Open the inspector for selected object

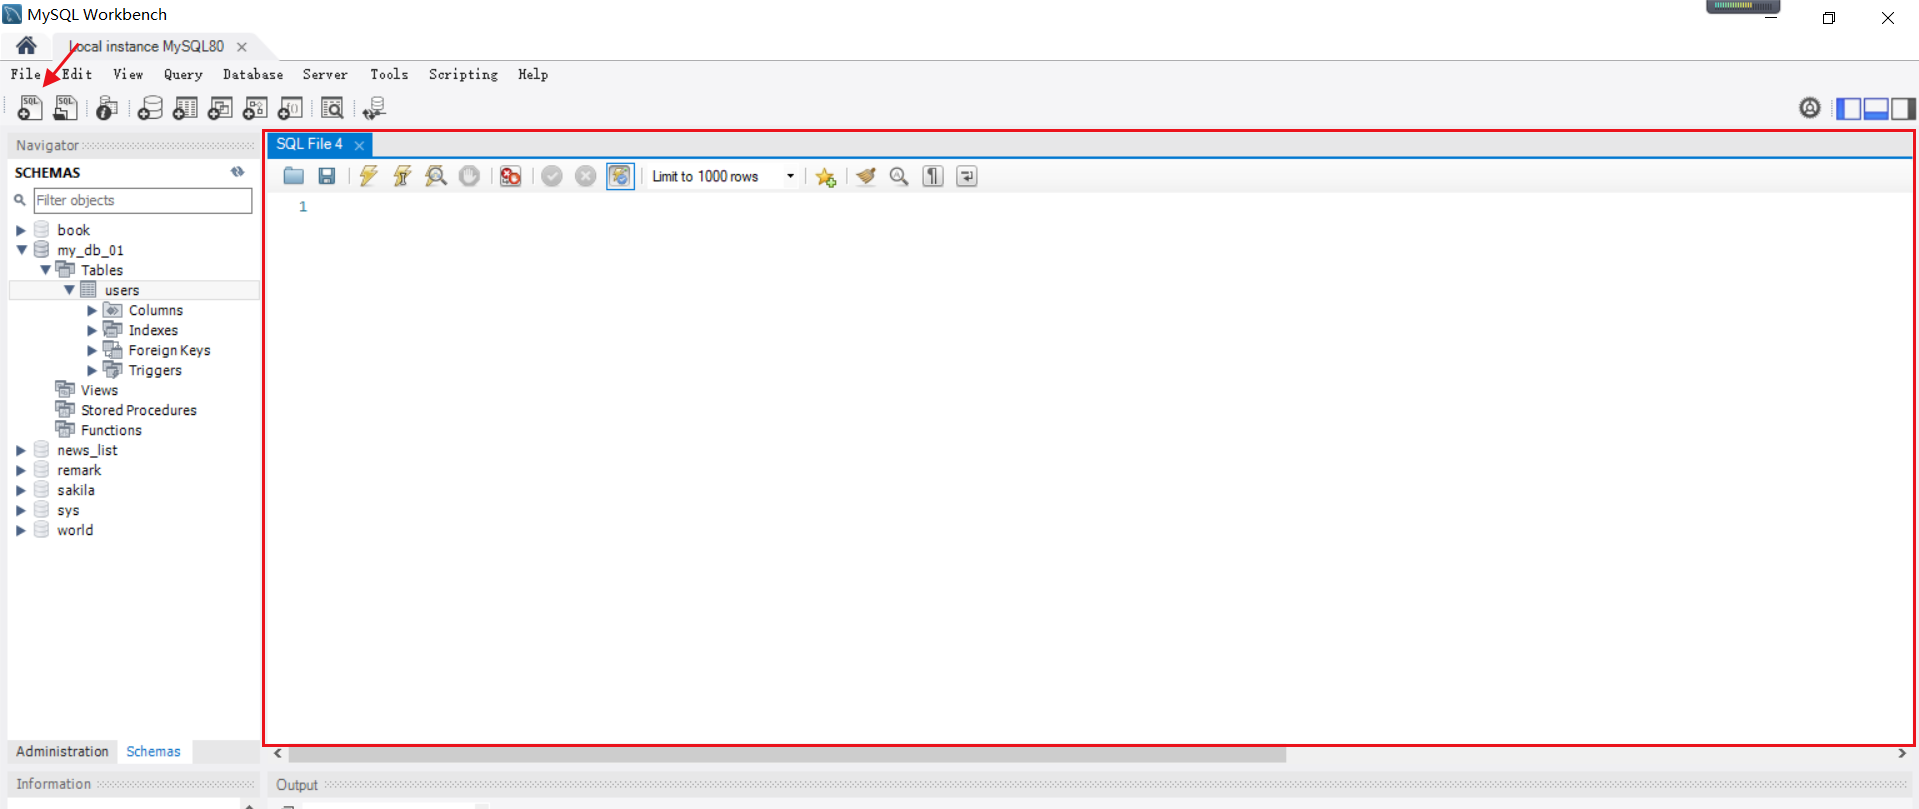click(x=107, y=108)
